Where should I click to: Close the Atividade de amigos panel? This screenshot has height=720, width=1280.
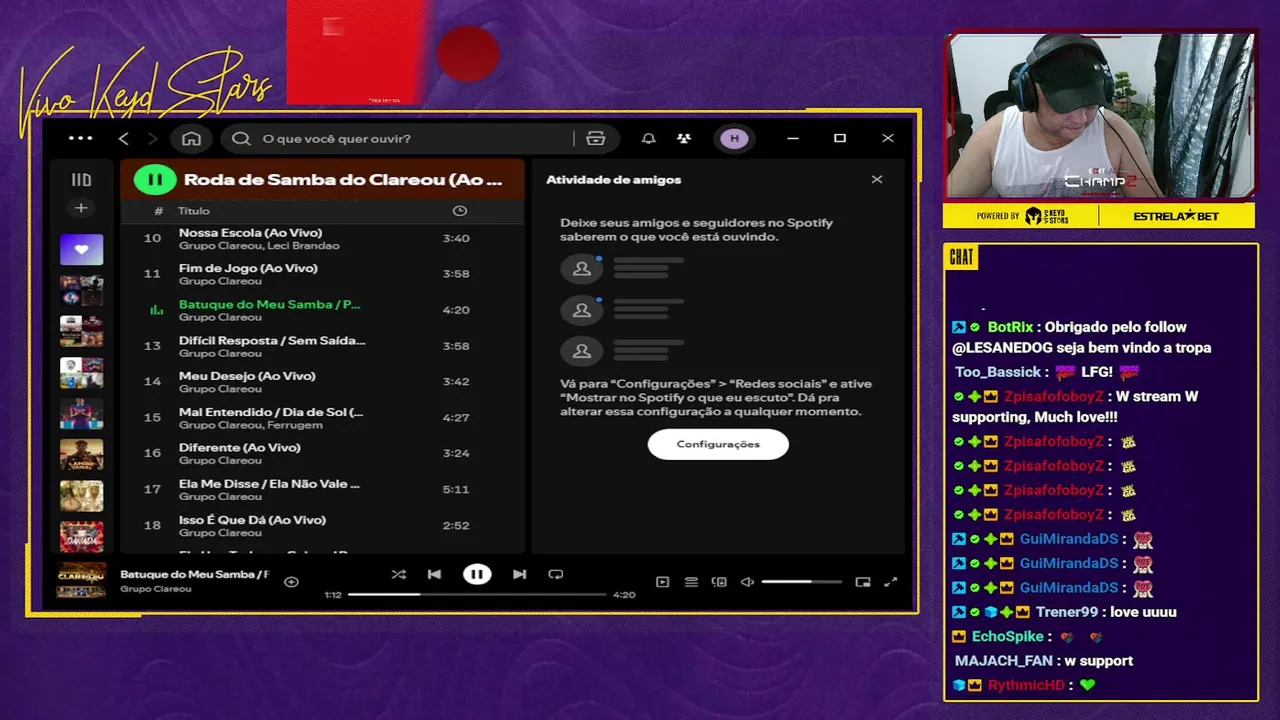pyautogui.click(x=877, y=180)
